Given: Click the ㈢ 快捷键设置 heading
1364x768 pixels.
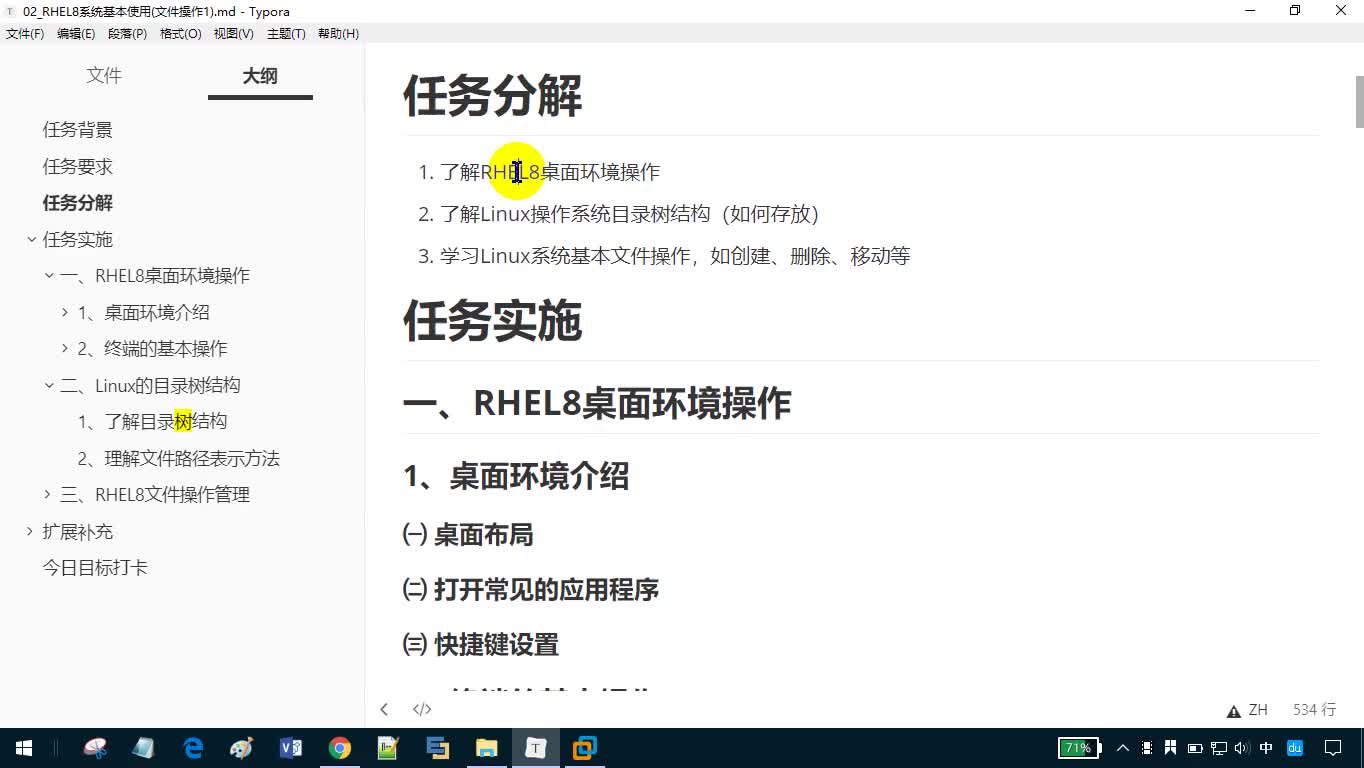Looking at the screenshot, I should click(x=481, y=645).
